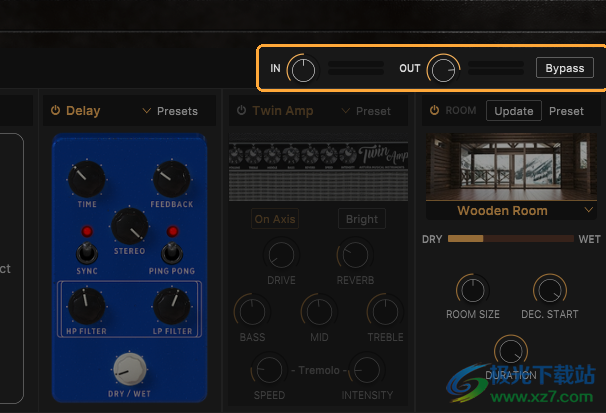606x413 pixels.
Task: Toggle the Delay effect power icon
Action: (56, 110)
